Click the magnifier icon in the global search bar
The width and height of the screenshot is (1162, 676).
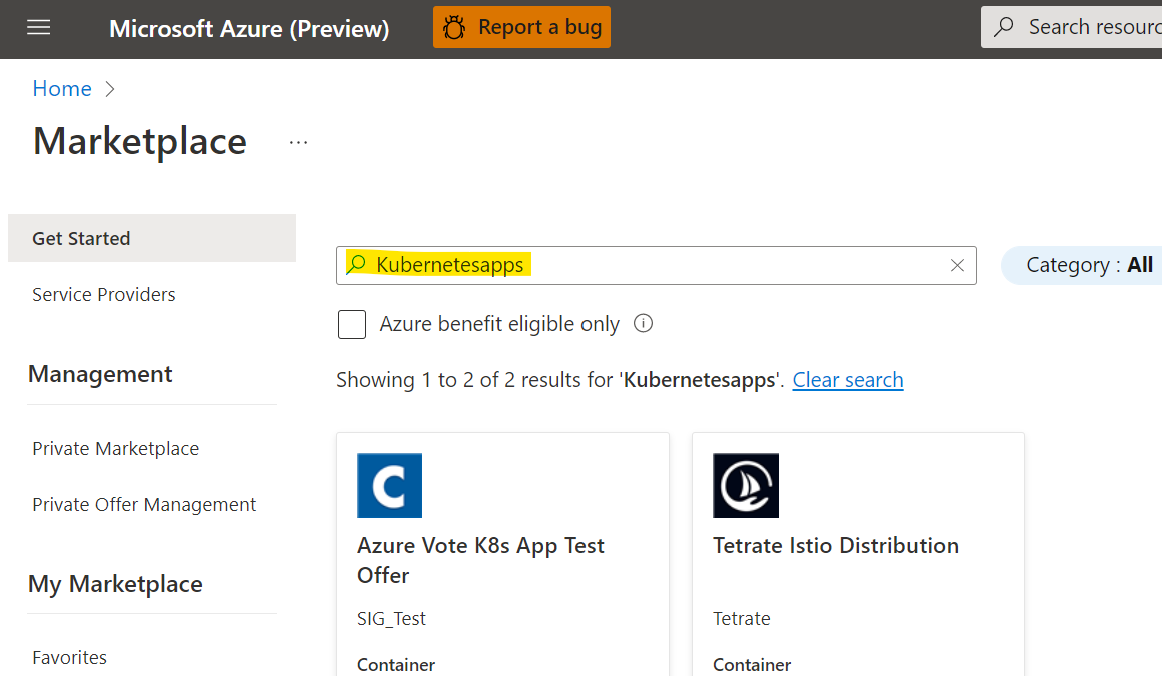click(x=1004, y=27)
